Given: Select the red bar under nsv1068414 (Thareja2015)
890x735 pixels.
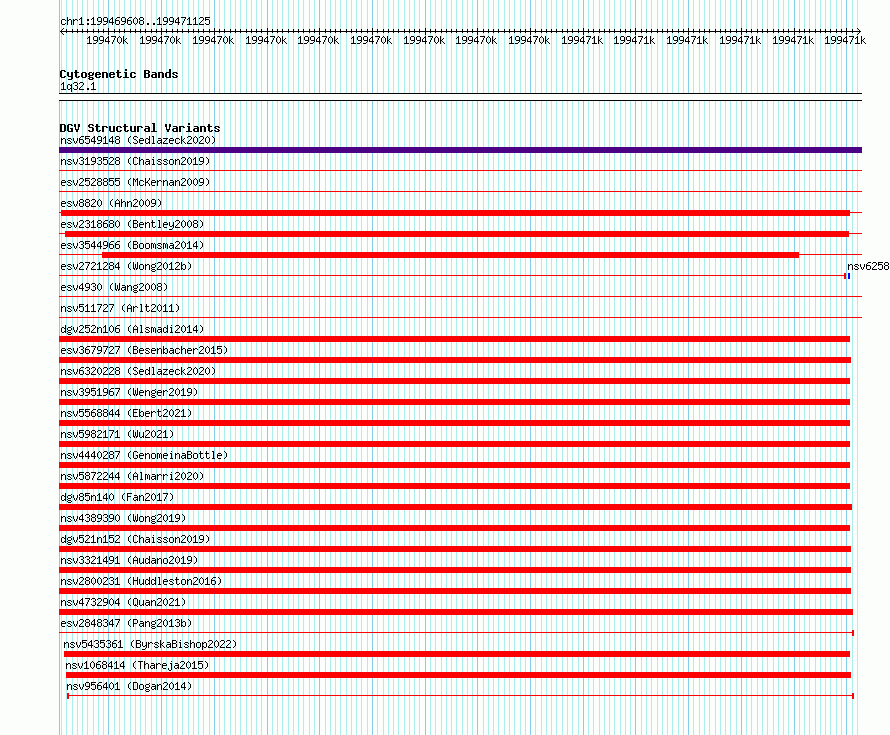Looking at the screenshot, I should pos(459,675).
